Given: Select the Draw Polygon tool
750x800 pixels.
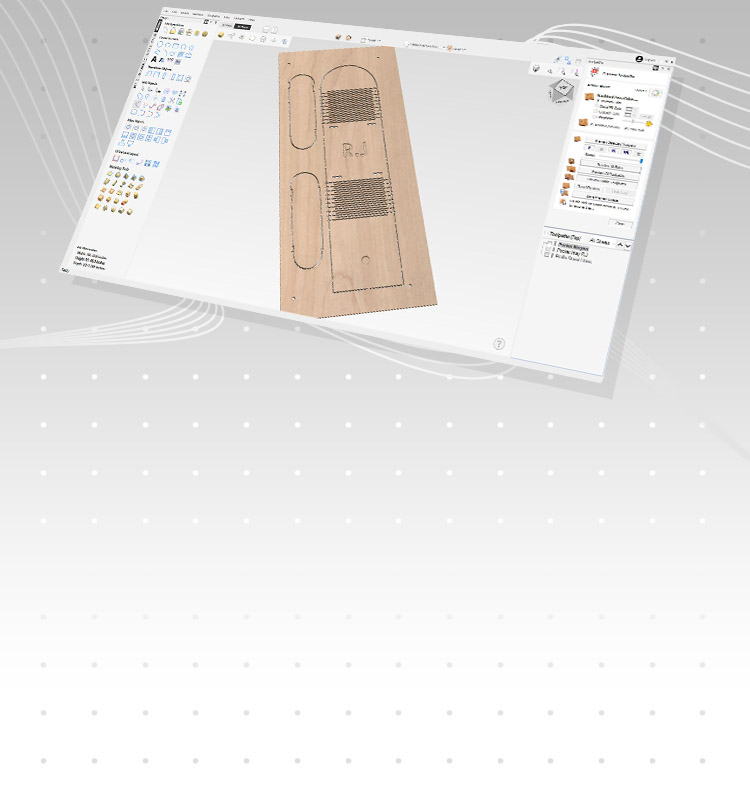Looking at the screenshot, I should tap(184, 46).
